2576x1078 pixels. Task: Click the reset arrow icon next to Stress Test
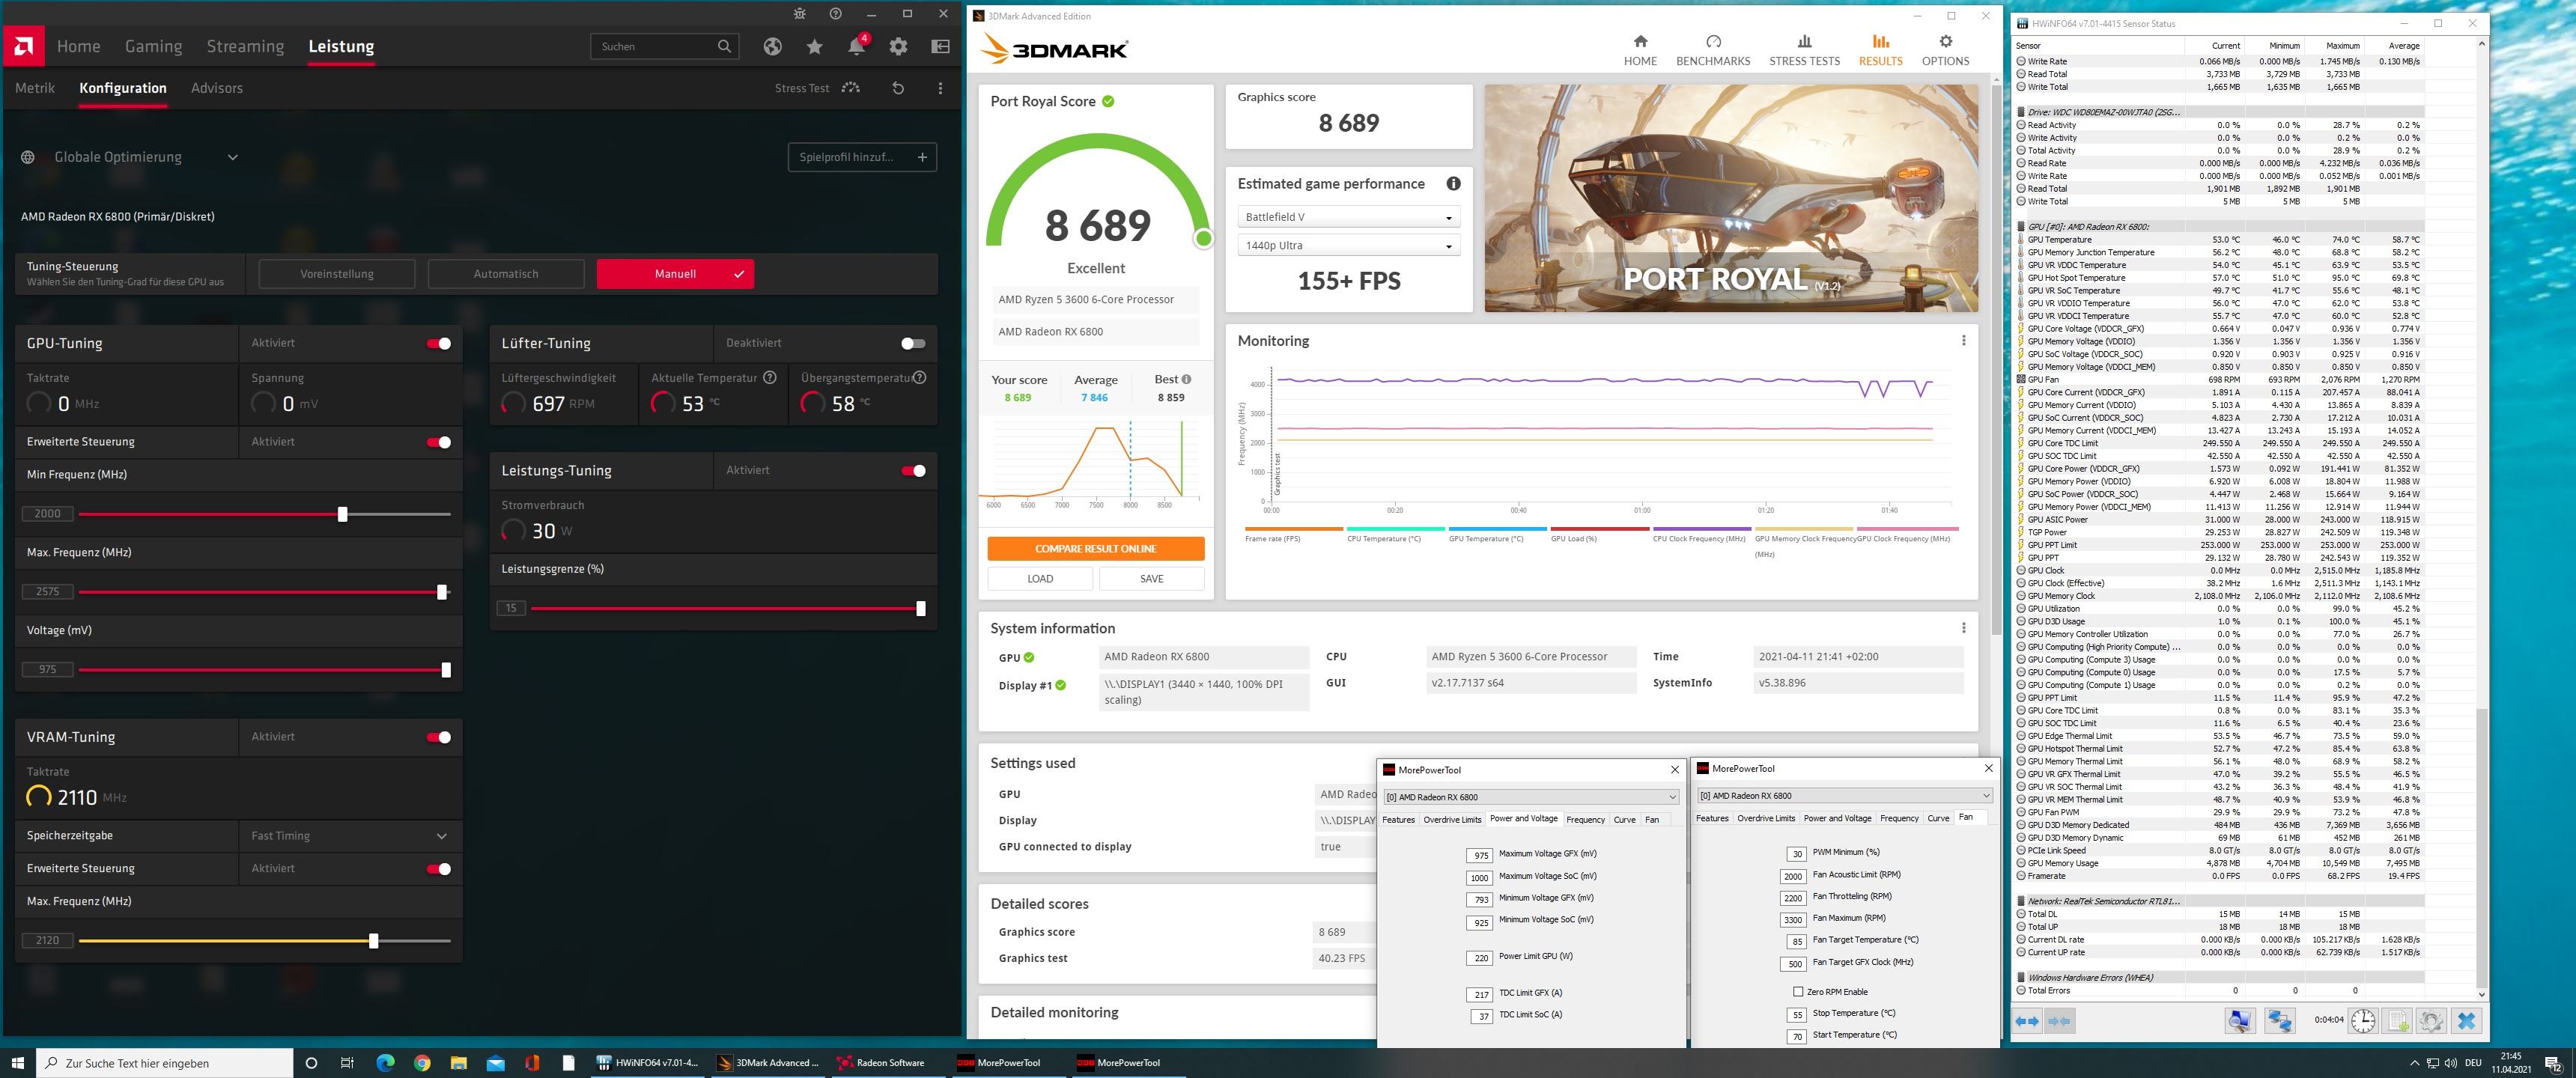(x=898, y=88)
